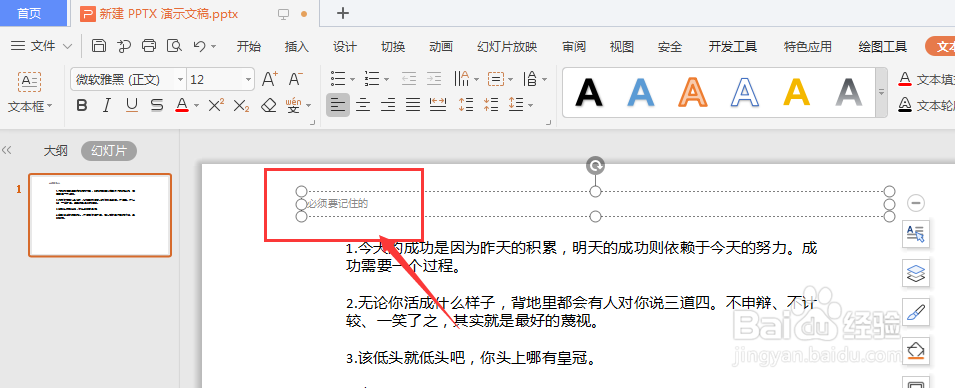The image size is (955, 388).
Task: Click the Justify alignment icon
Action: point(414,105)
